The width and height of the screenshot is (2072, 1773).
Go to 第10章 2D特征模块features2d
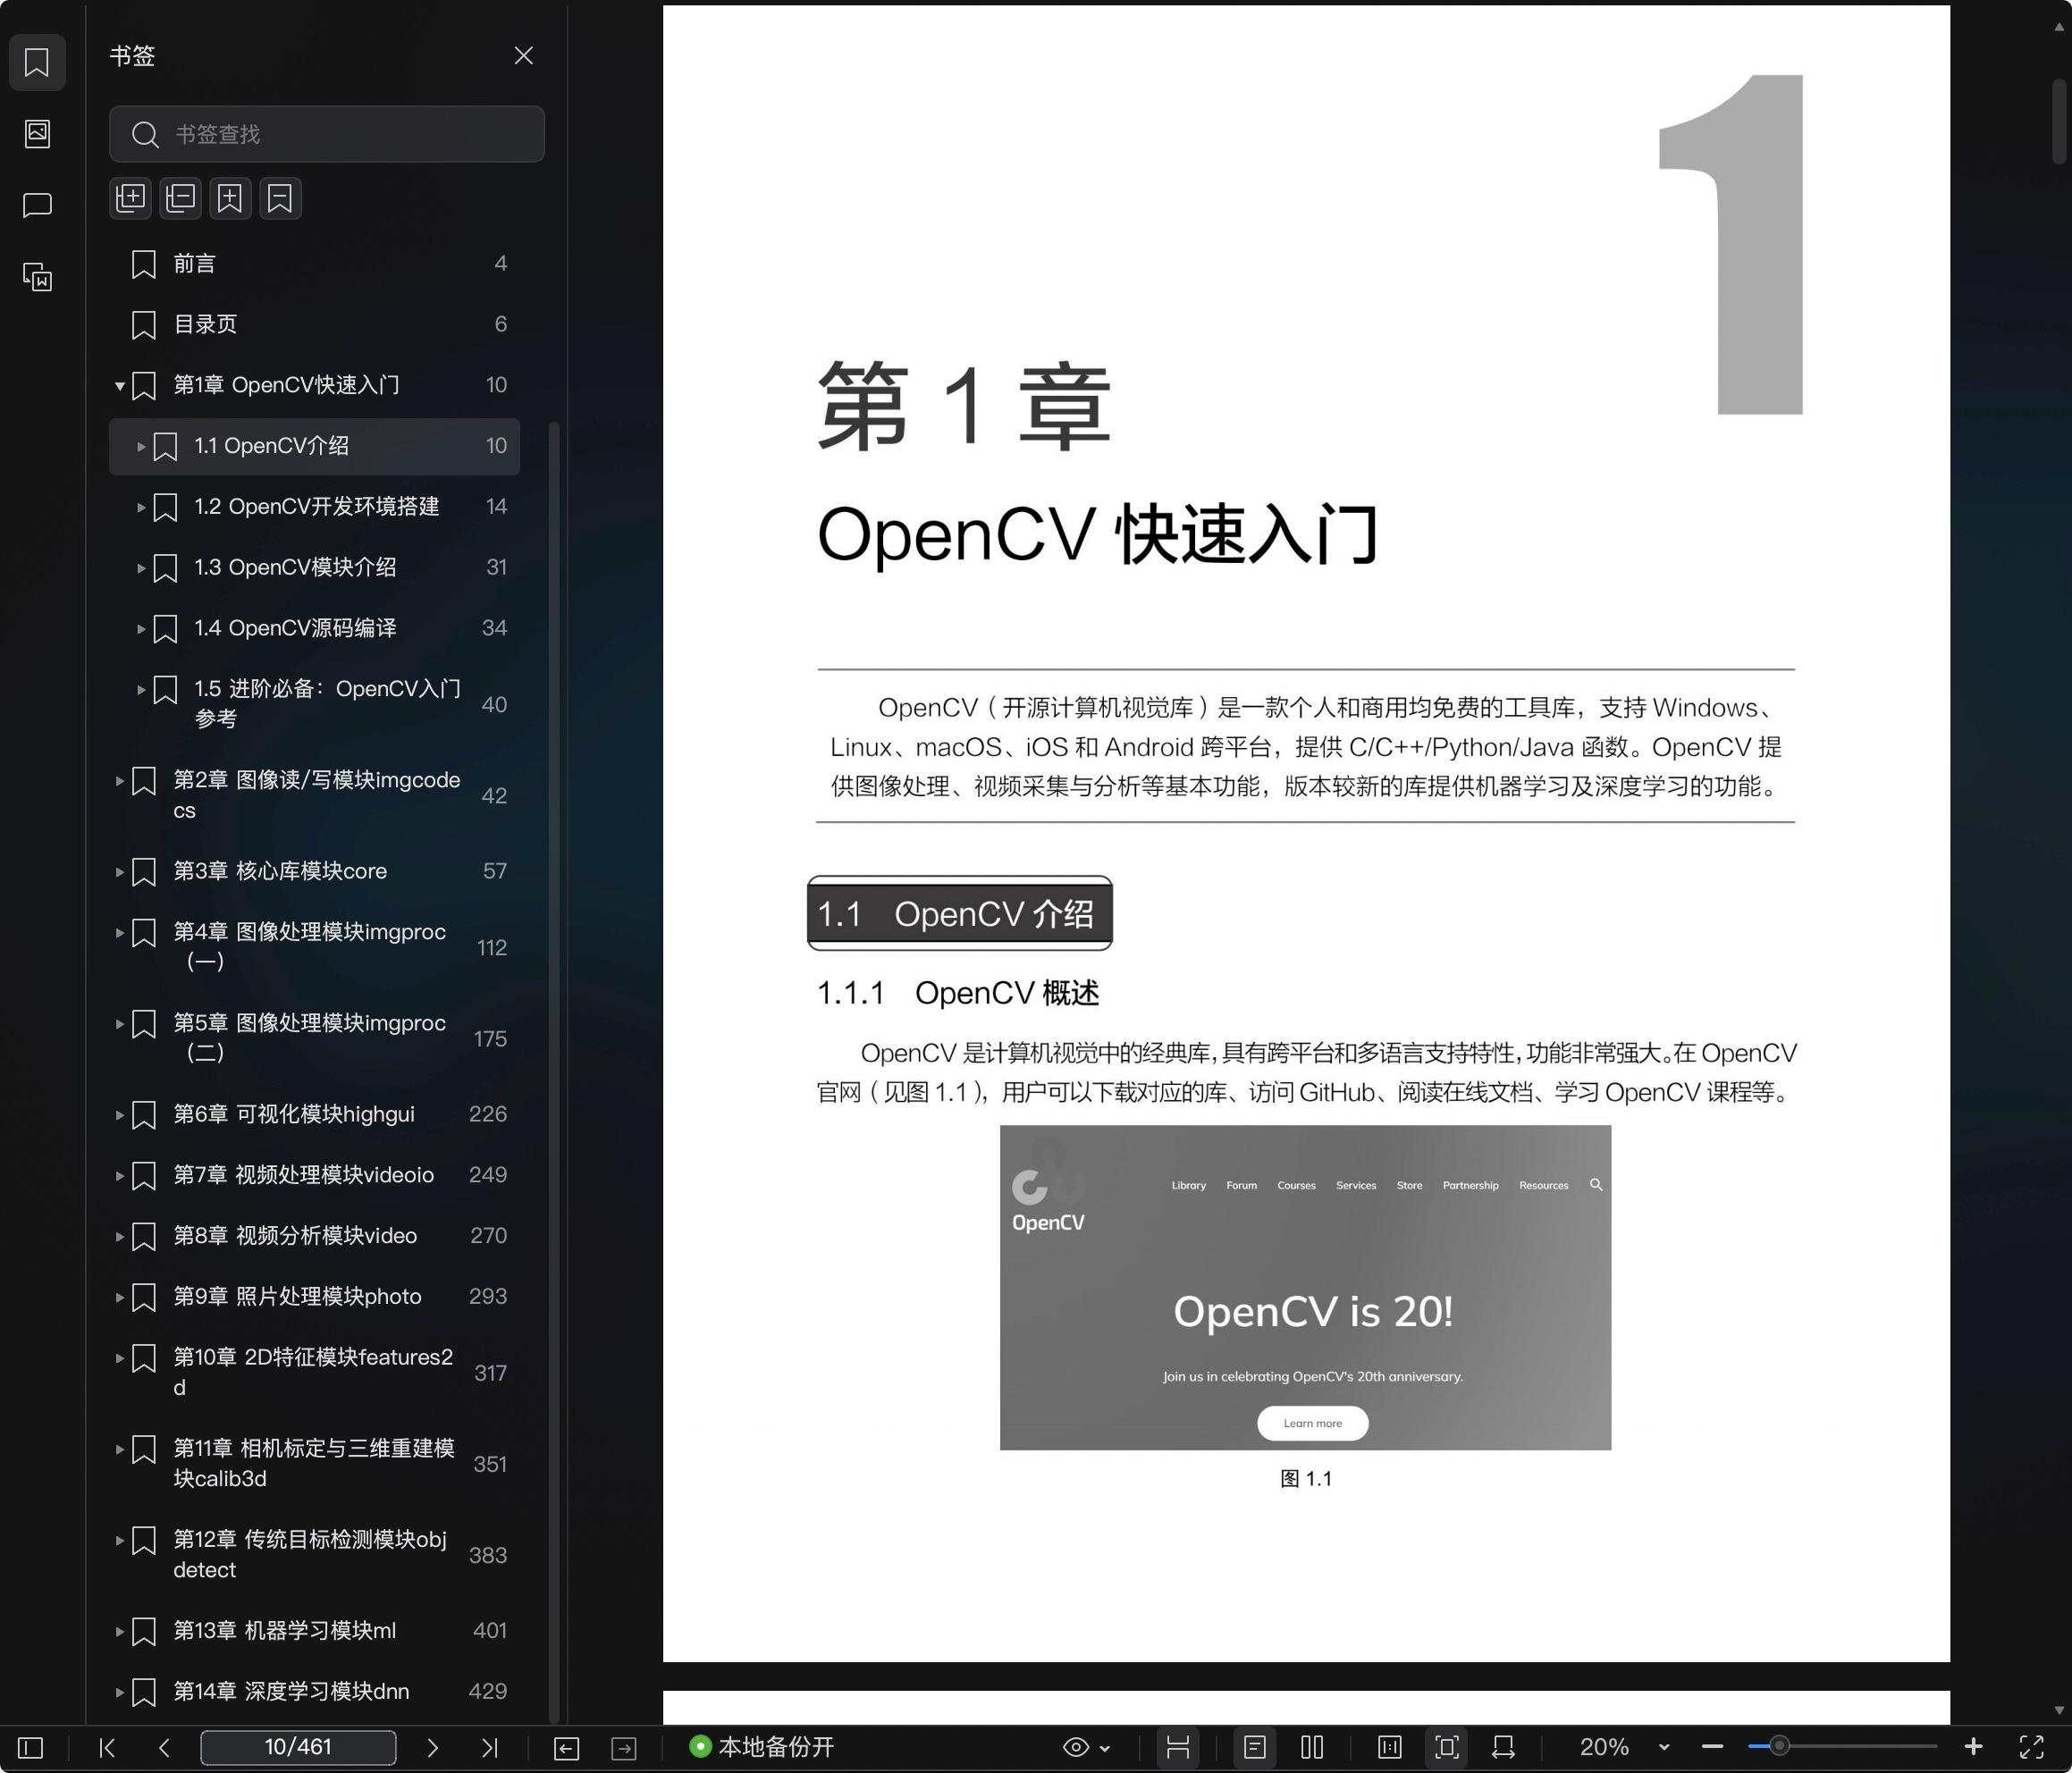[x=315, y=1372]
